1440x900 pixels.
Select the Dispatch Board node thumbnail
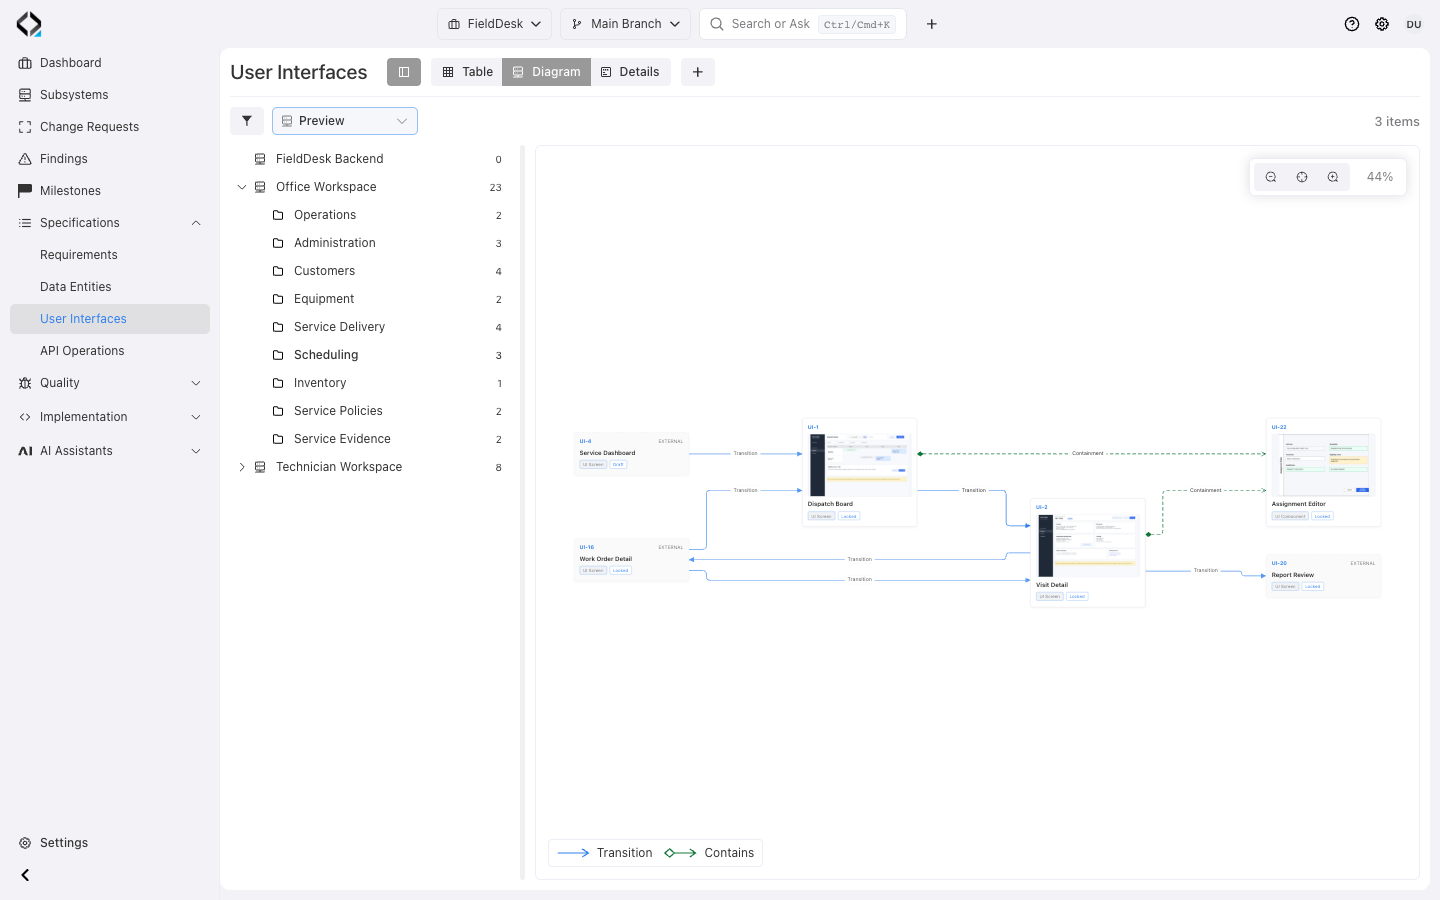[x=860, y=465]
